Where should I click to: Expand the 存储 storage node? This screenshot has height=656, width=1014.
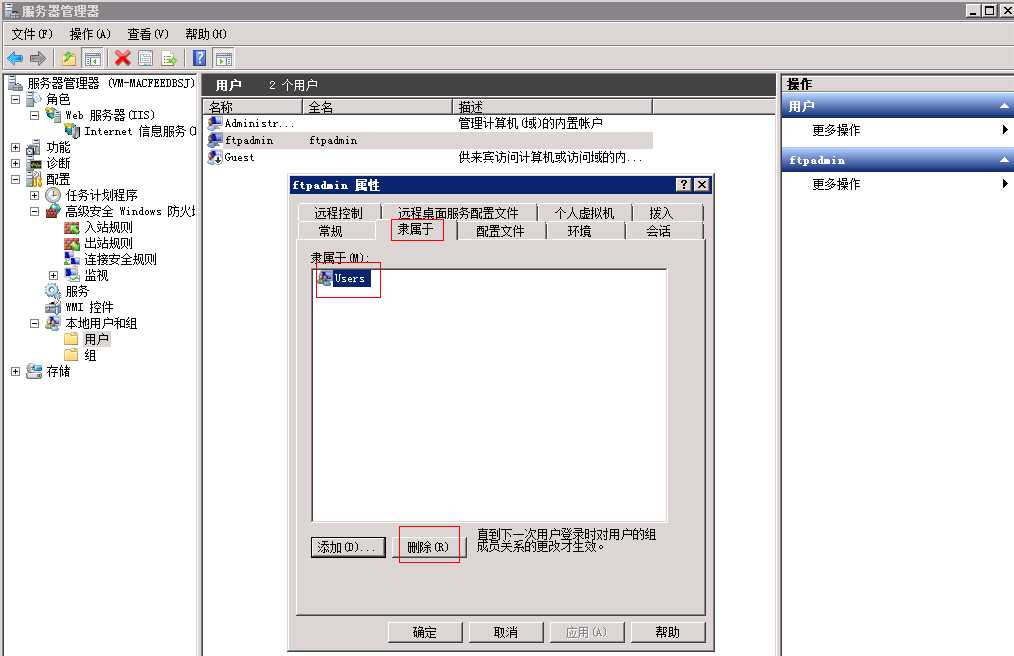coord(16,371)
